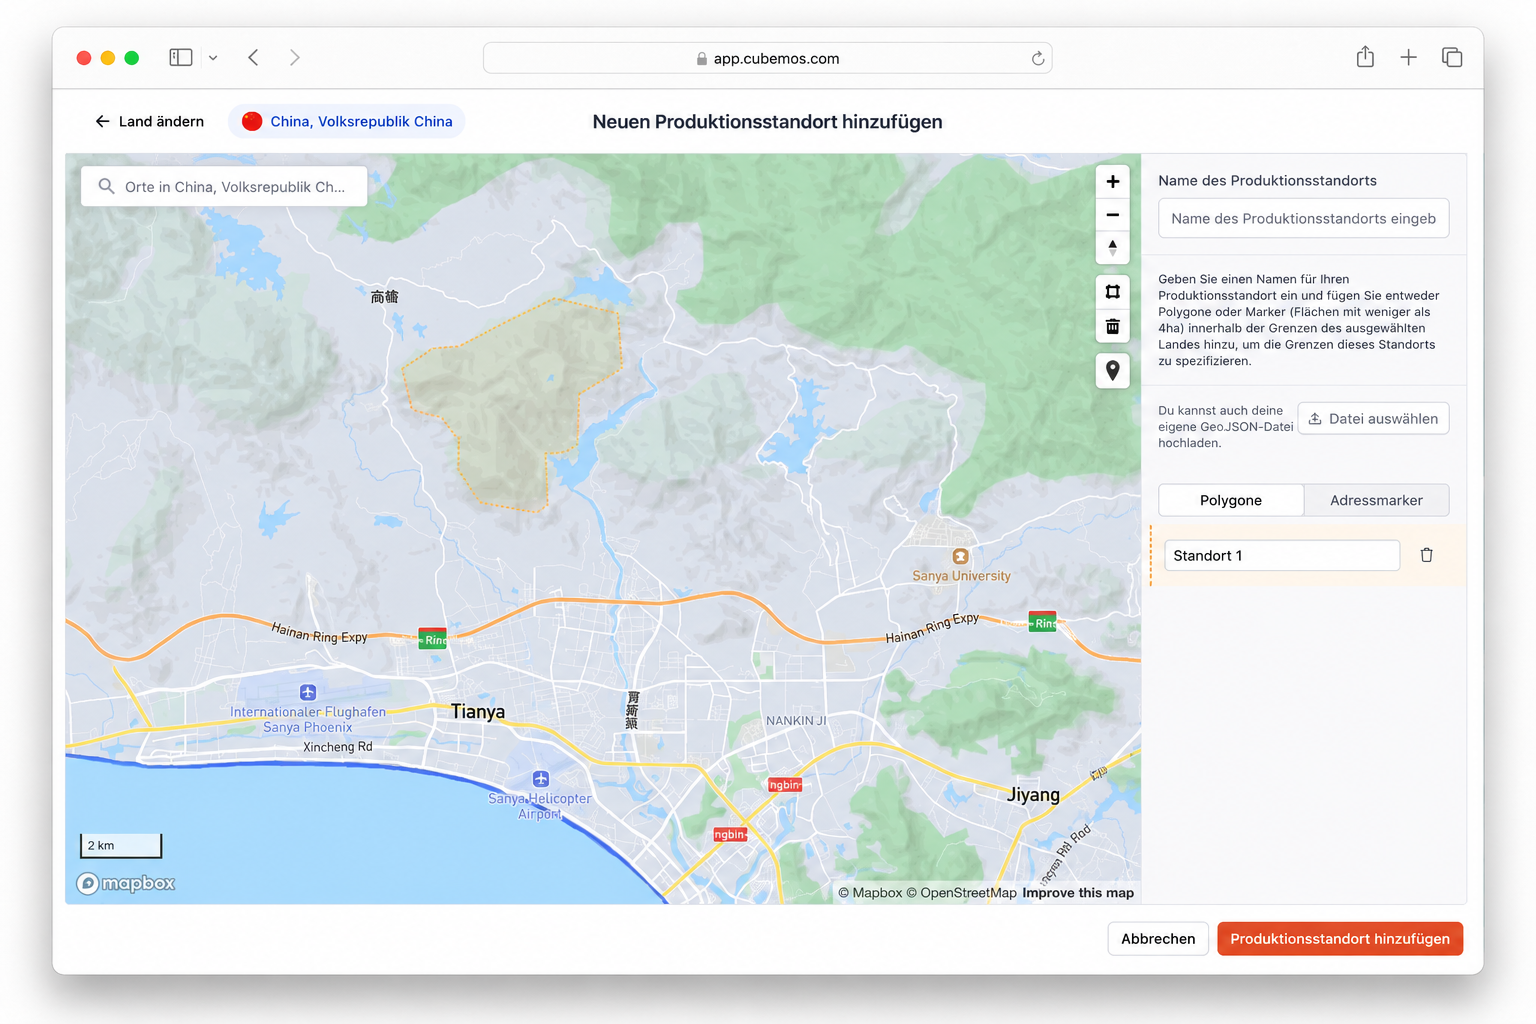Open sidebar options chevron in Safari

[x=213, y=58]
